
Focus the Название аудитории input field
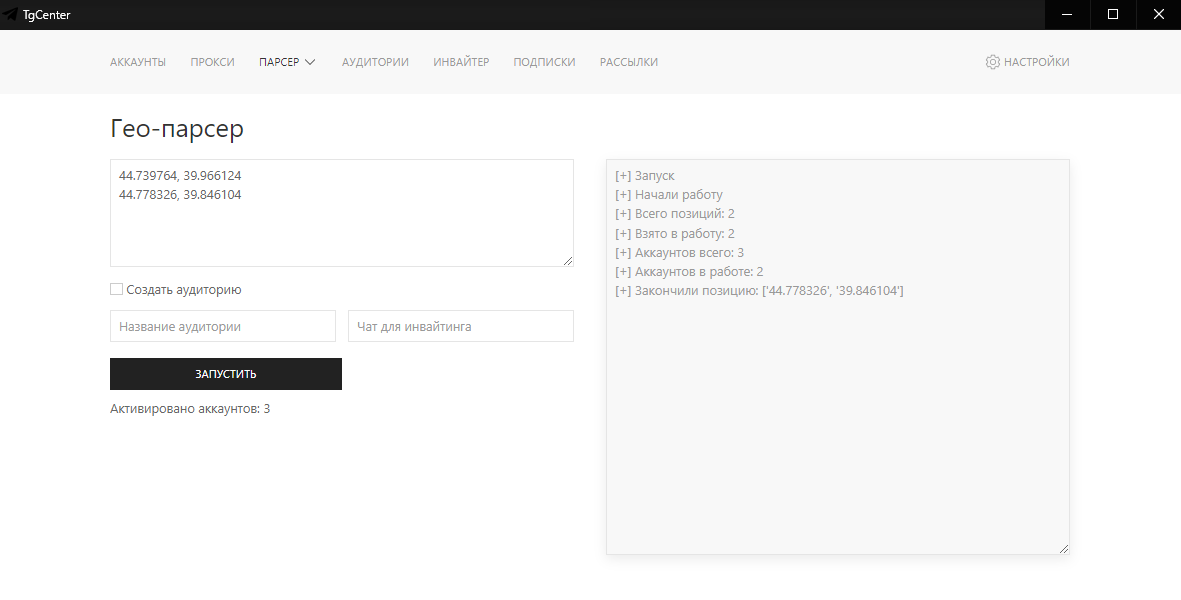coord(223,326)
